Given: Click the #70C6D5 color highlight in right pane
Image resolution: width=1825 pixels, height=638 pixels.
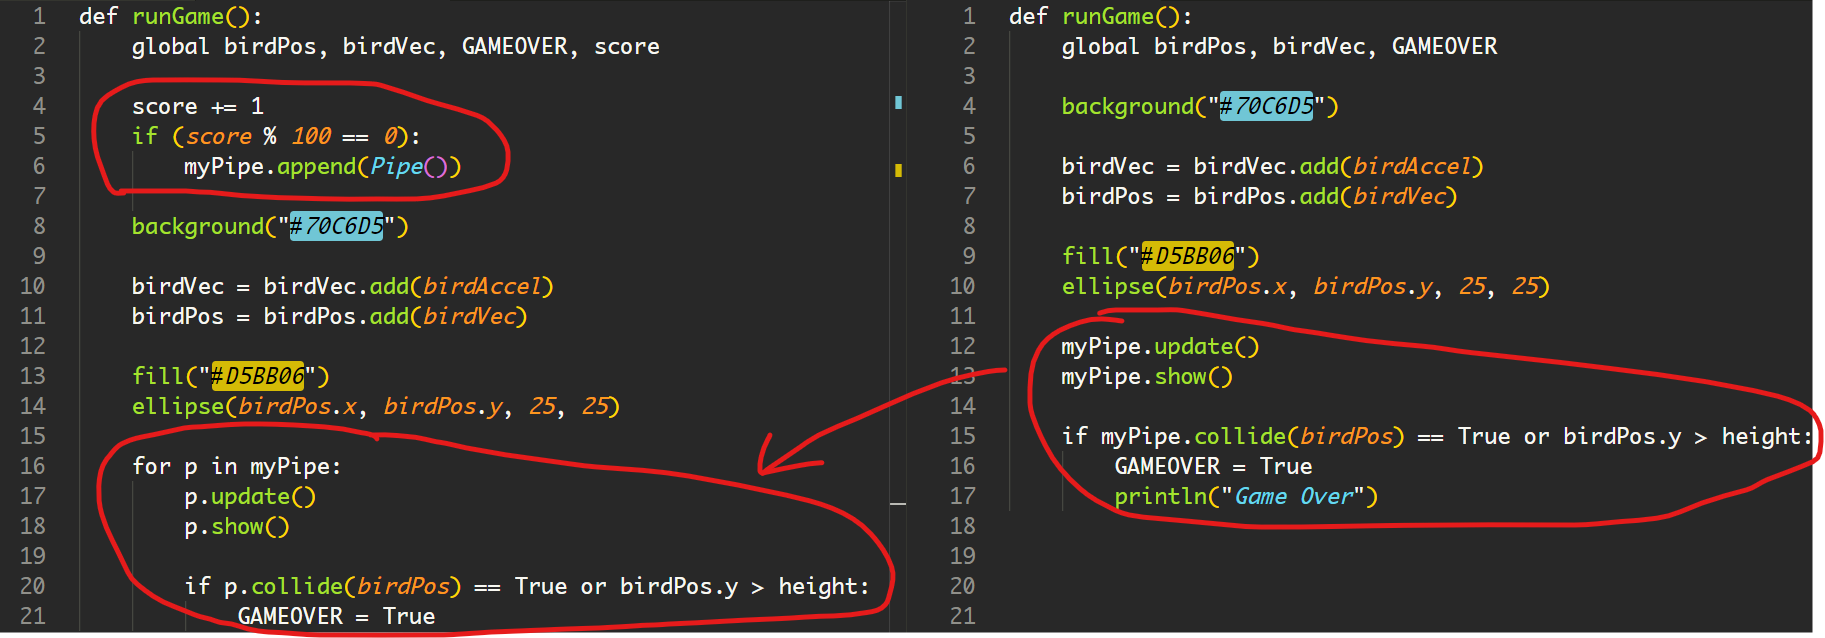Looking at the screenshot, I should (1266, 106).
